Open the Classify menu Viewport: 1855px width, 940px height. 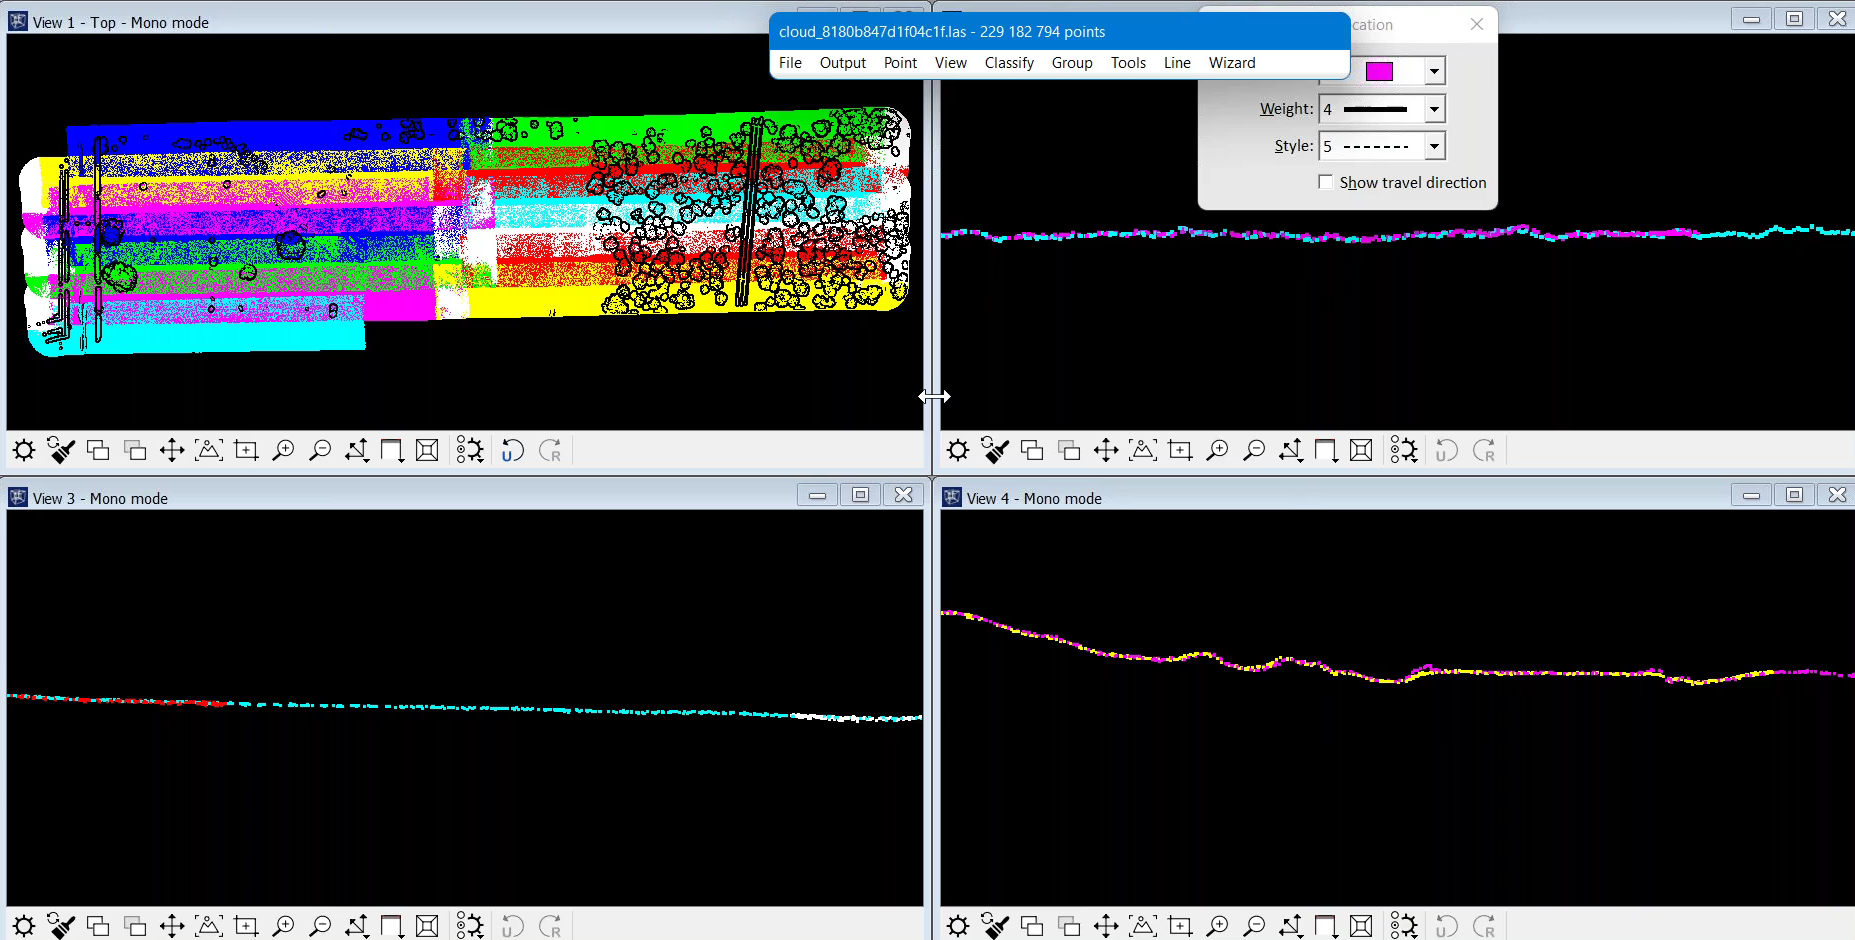point(1009,63)
